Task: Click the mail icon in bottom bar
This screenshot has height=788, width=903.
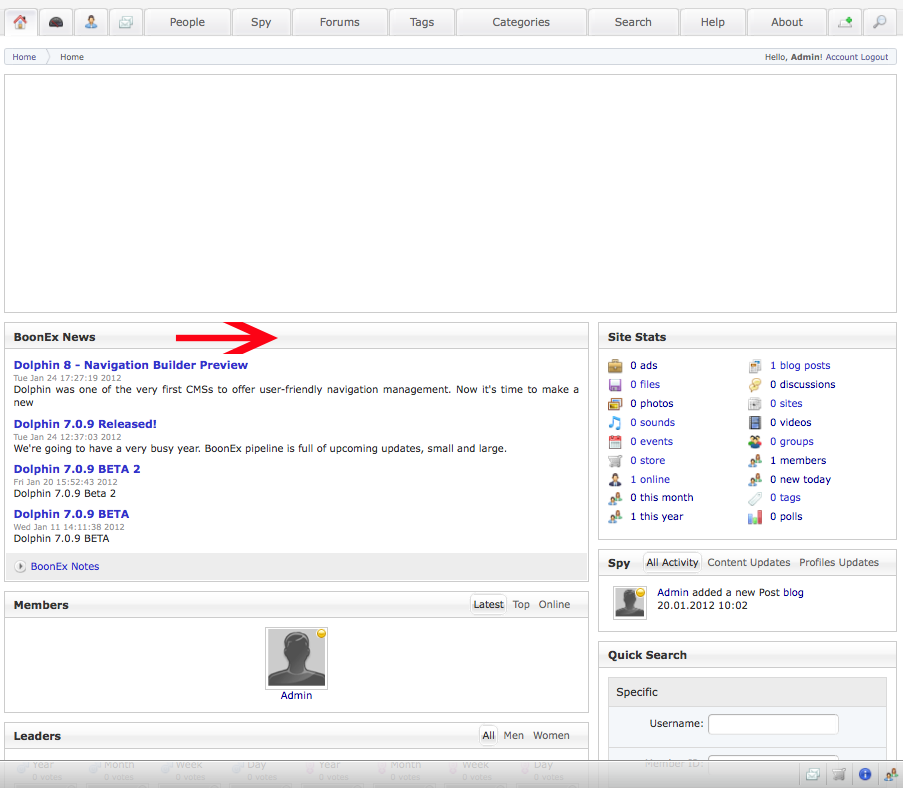Action: [x=814, y=774]
